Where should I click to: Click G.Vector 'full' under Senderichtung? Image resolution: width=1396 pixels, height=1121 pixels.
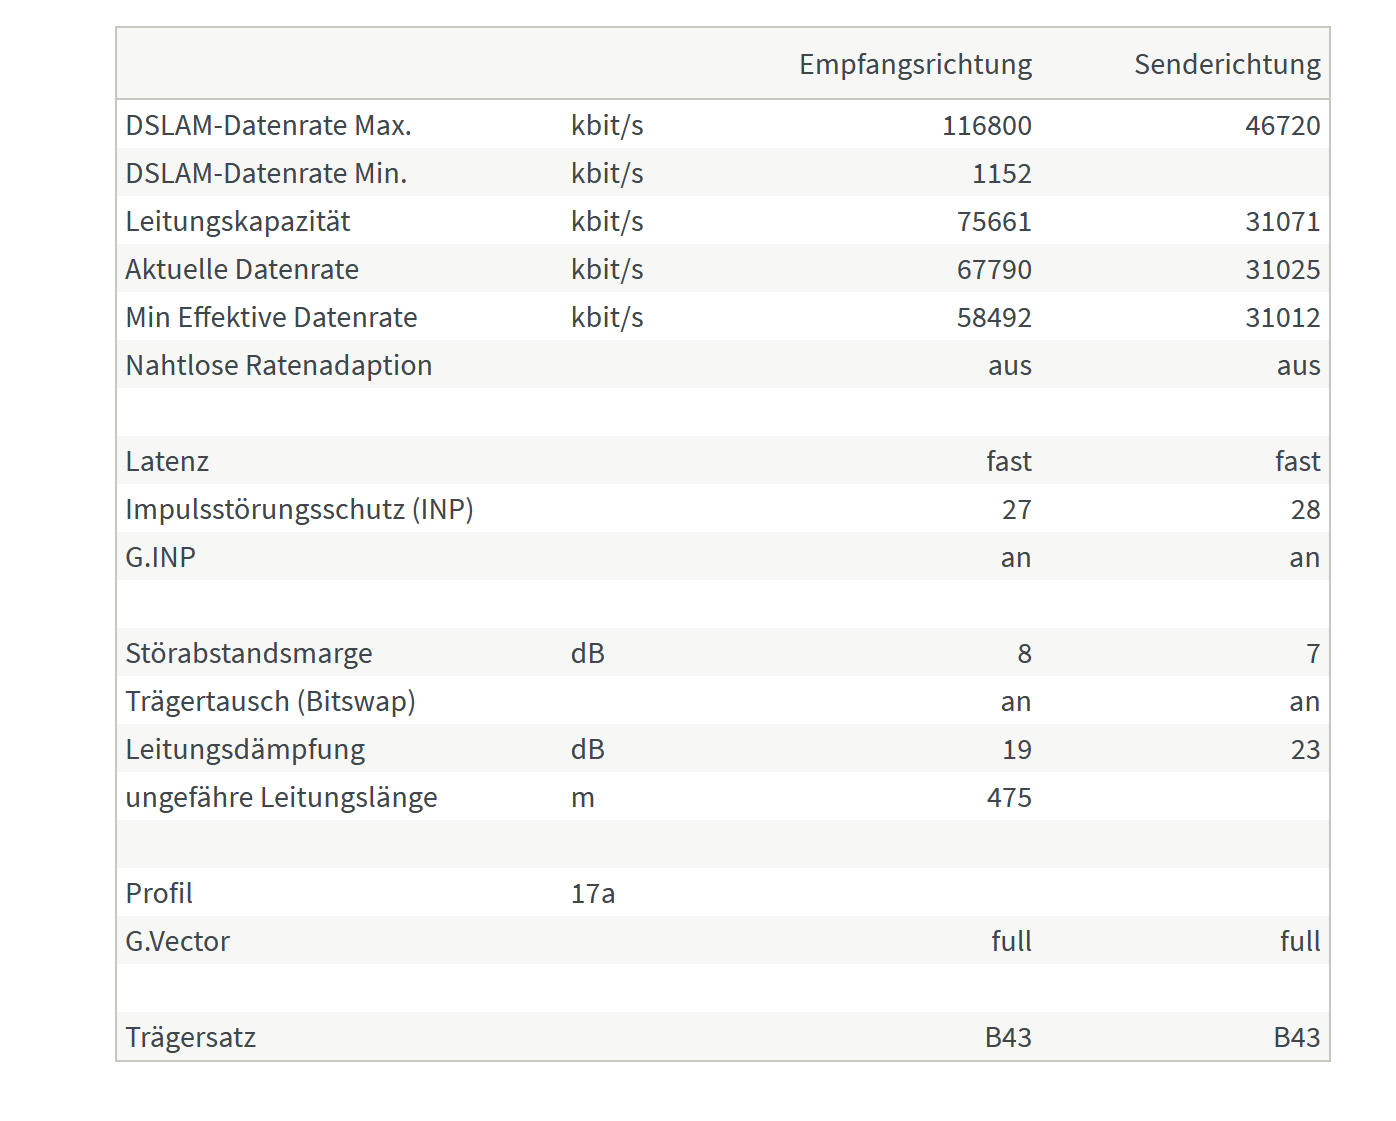pos(1300,941)
